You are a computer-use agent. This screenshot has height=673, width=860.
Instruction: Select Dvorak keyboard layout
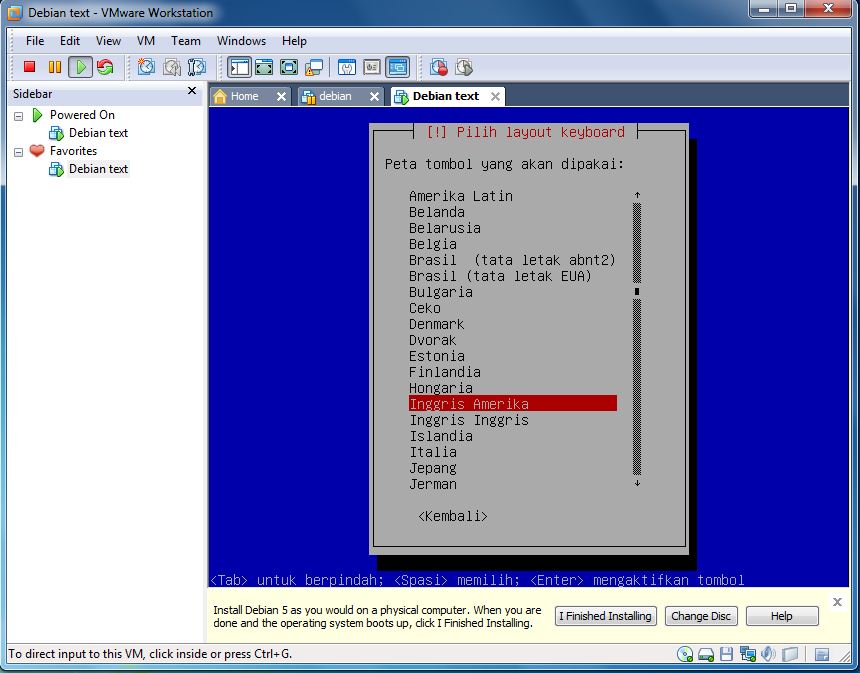click(x=433, y=340)
